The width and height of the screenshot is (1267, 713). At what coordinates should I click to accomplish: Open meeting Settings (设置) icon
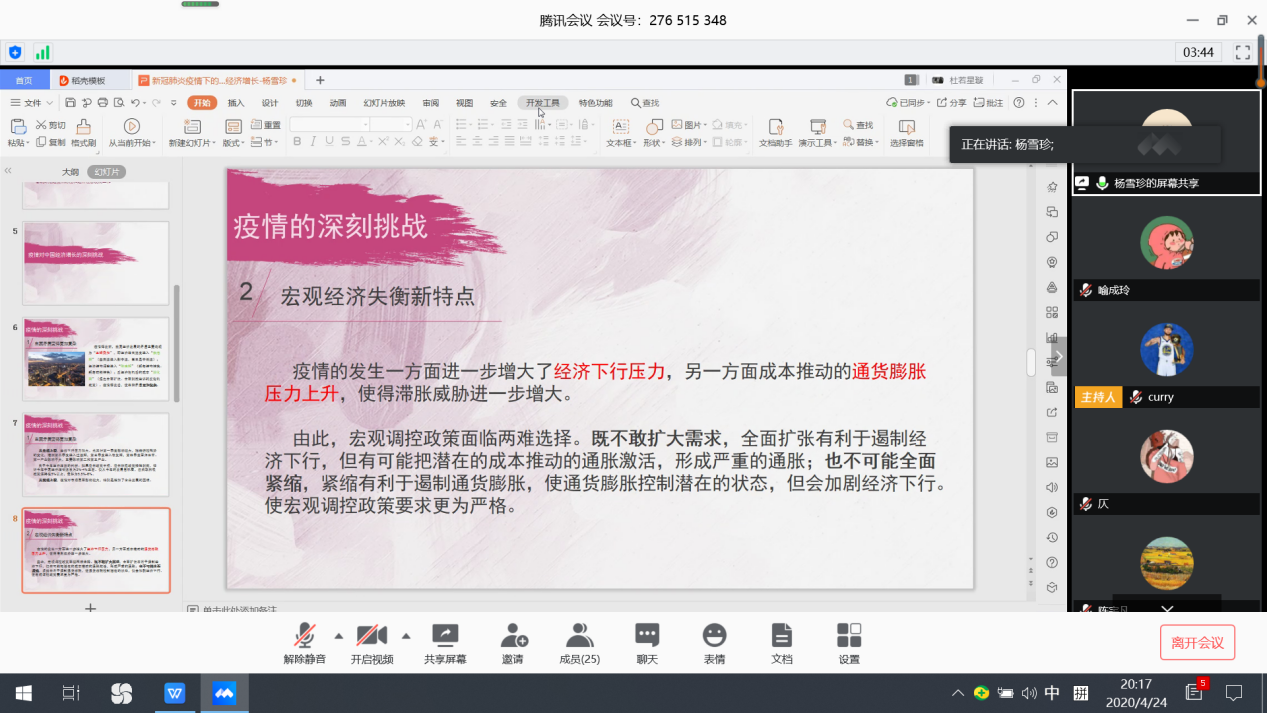849,635
